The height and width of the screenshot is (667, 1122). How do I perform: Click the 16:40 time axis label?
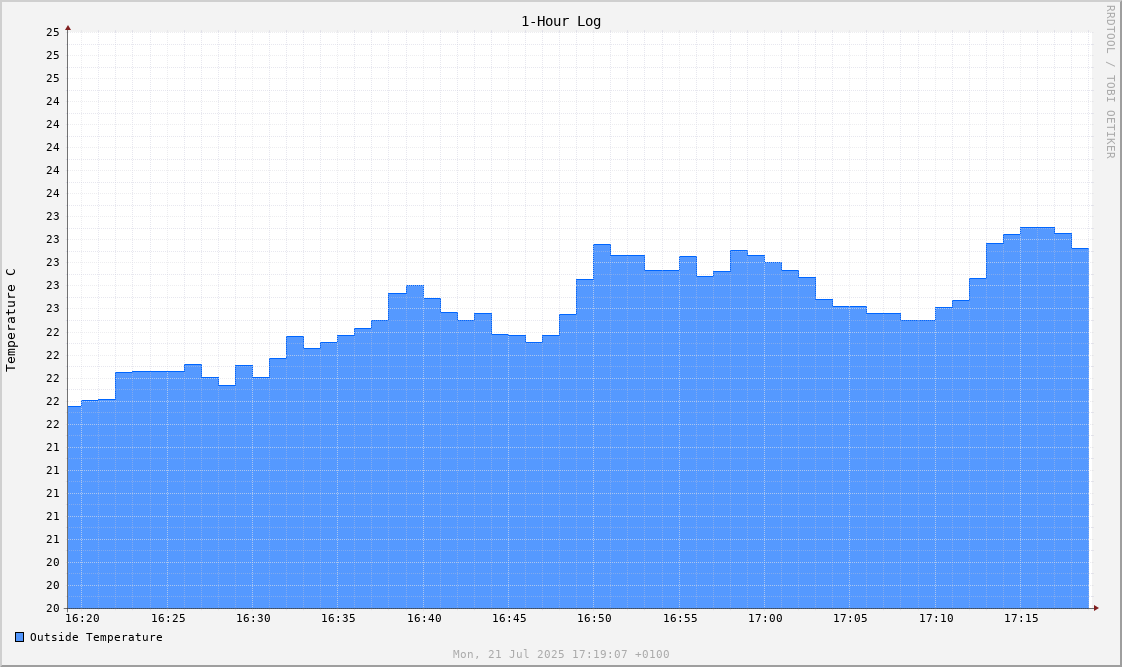[424, 618]
